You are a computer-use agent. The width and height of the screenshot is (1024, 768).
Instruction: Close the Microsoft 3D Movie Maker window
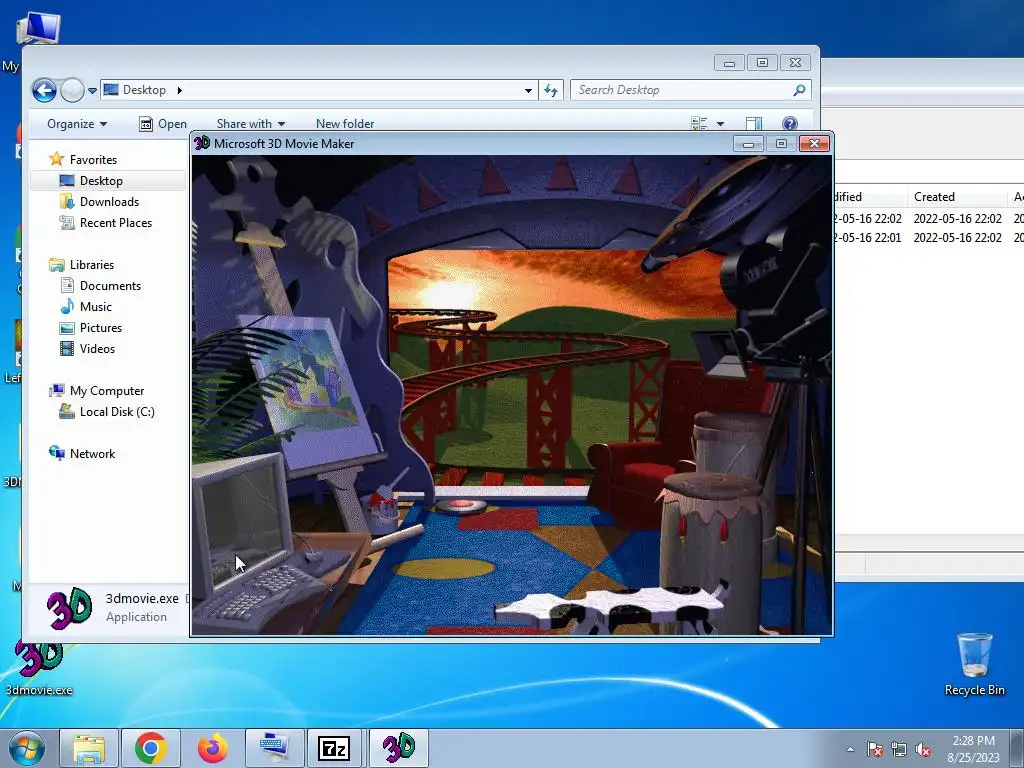point(814,143)
